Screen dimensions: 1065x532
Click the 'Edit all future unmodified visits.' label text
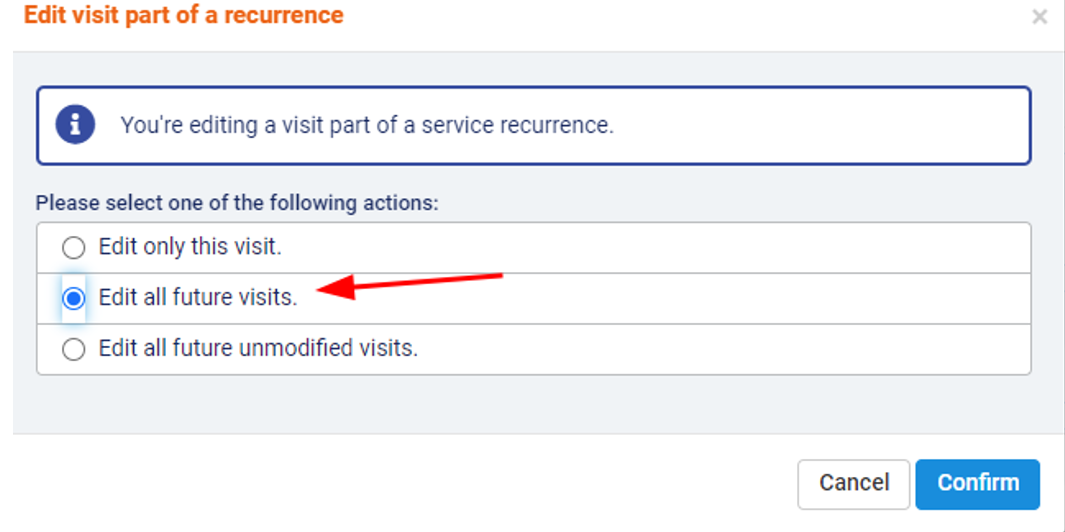pyautogui.click(x=258, y=349)
